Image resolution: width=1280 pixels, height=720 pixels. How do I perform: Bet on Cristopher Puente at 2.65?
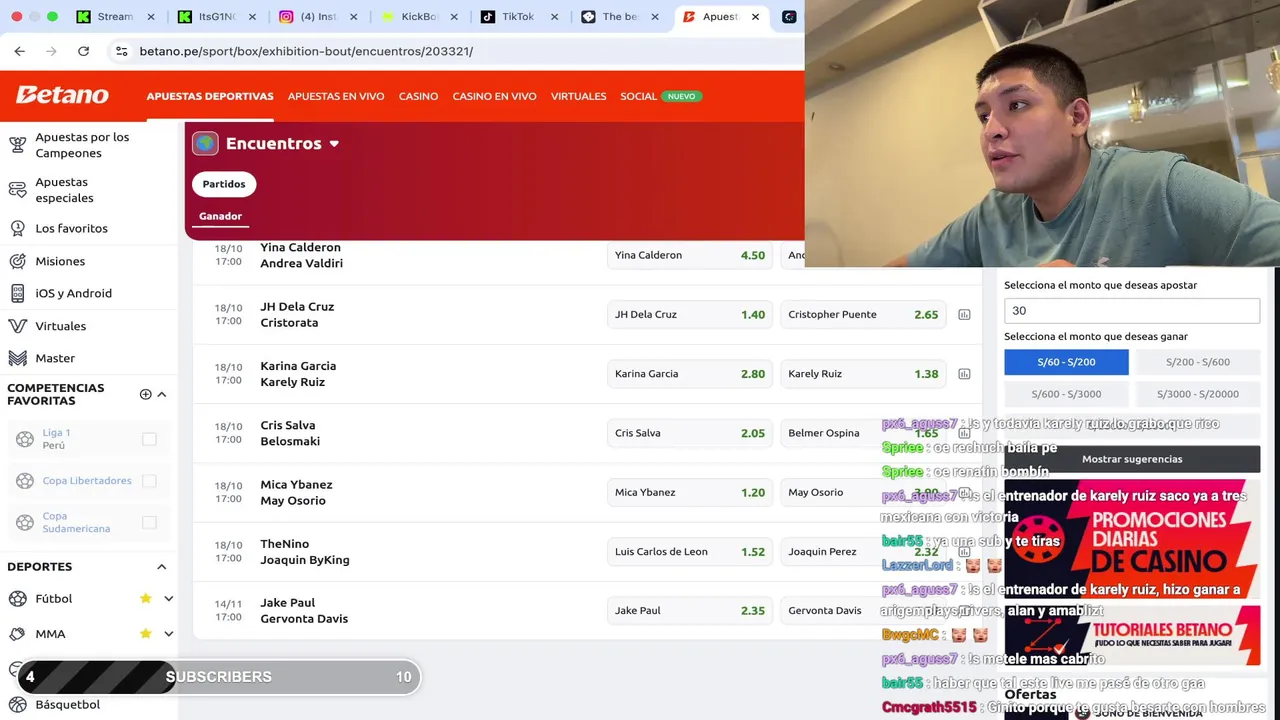863,314
